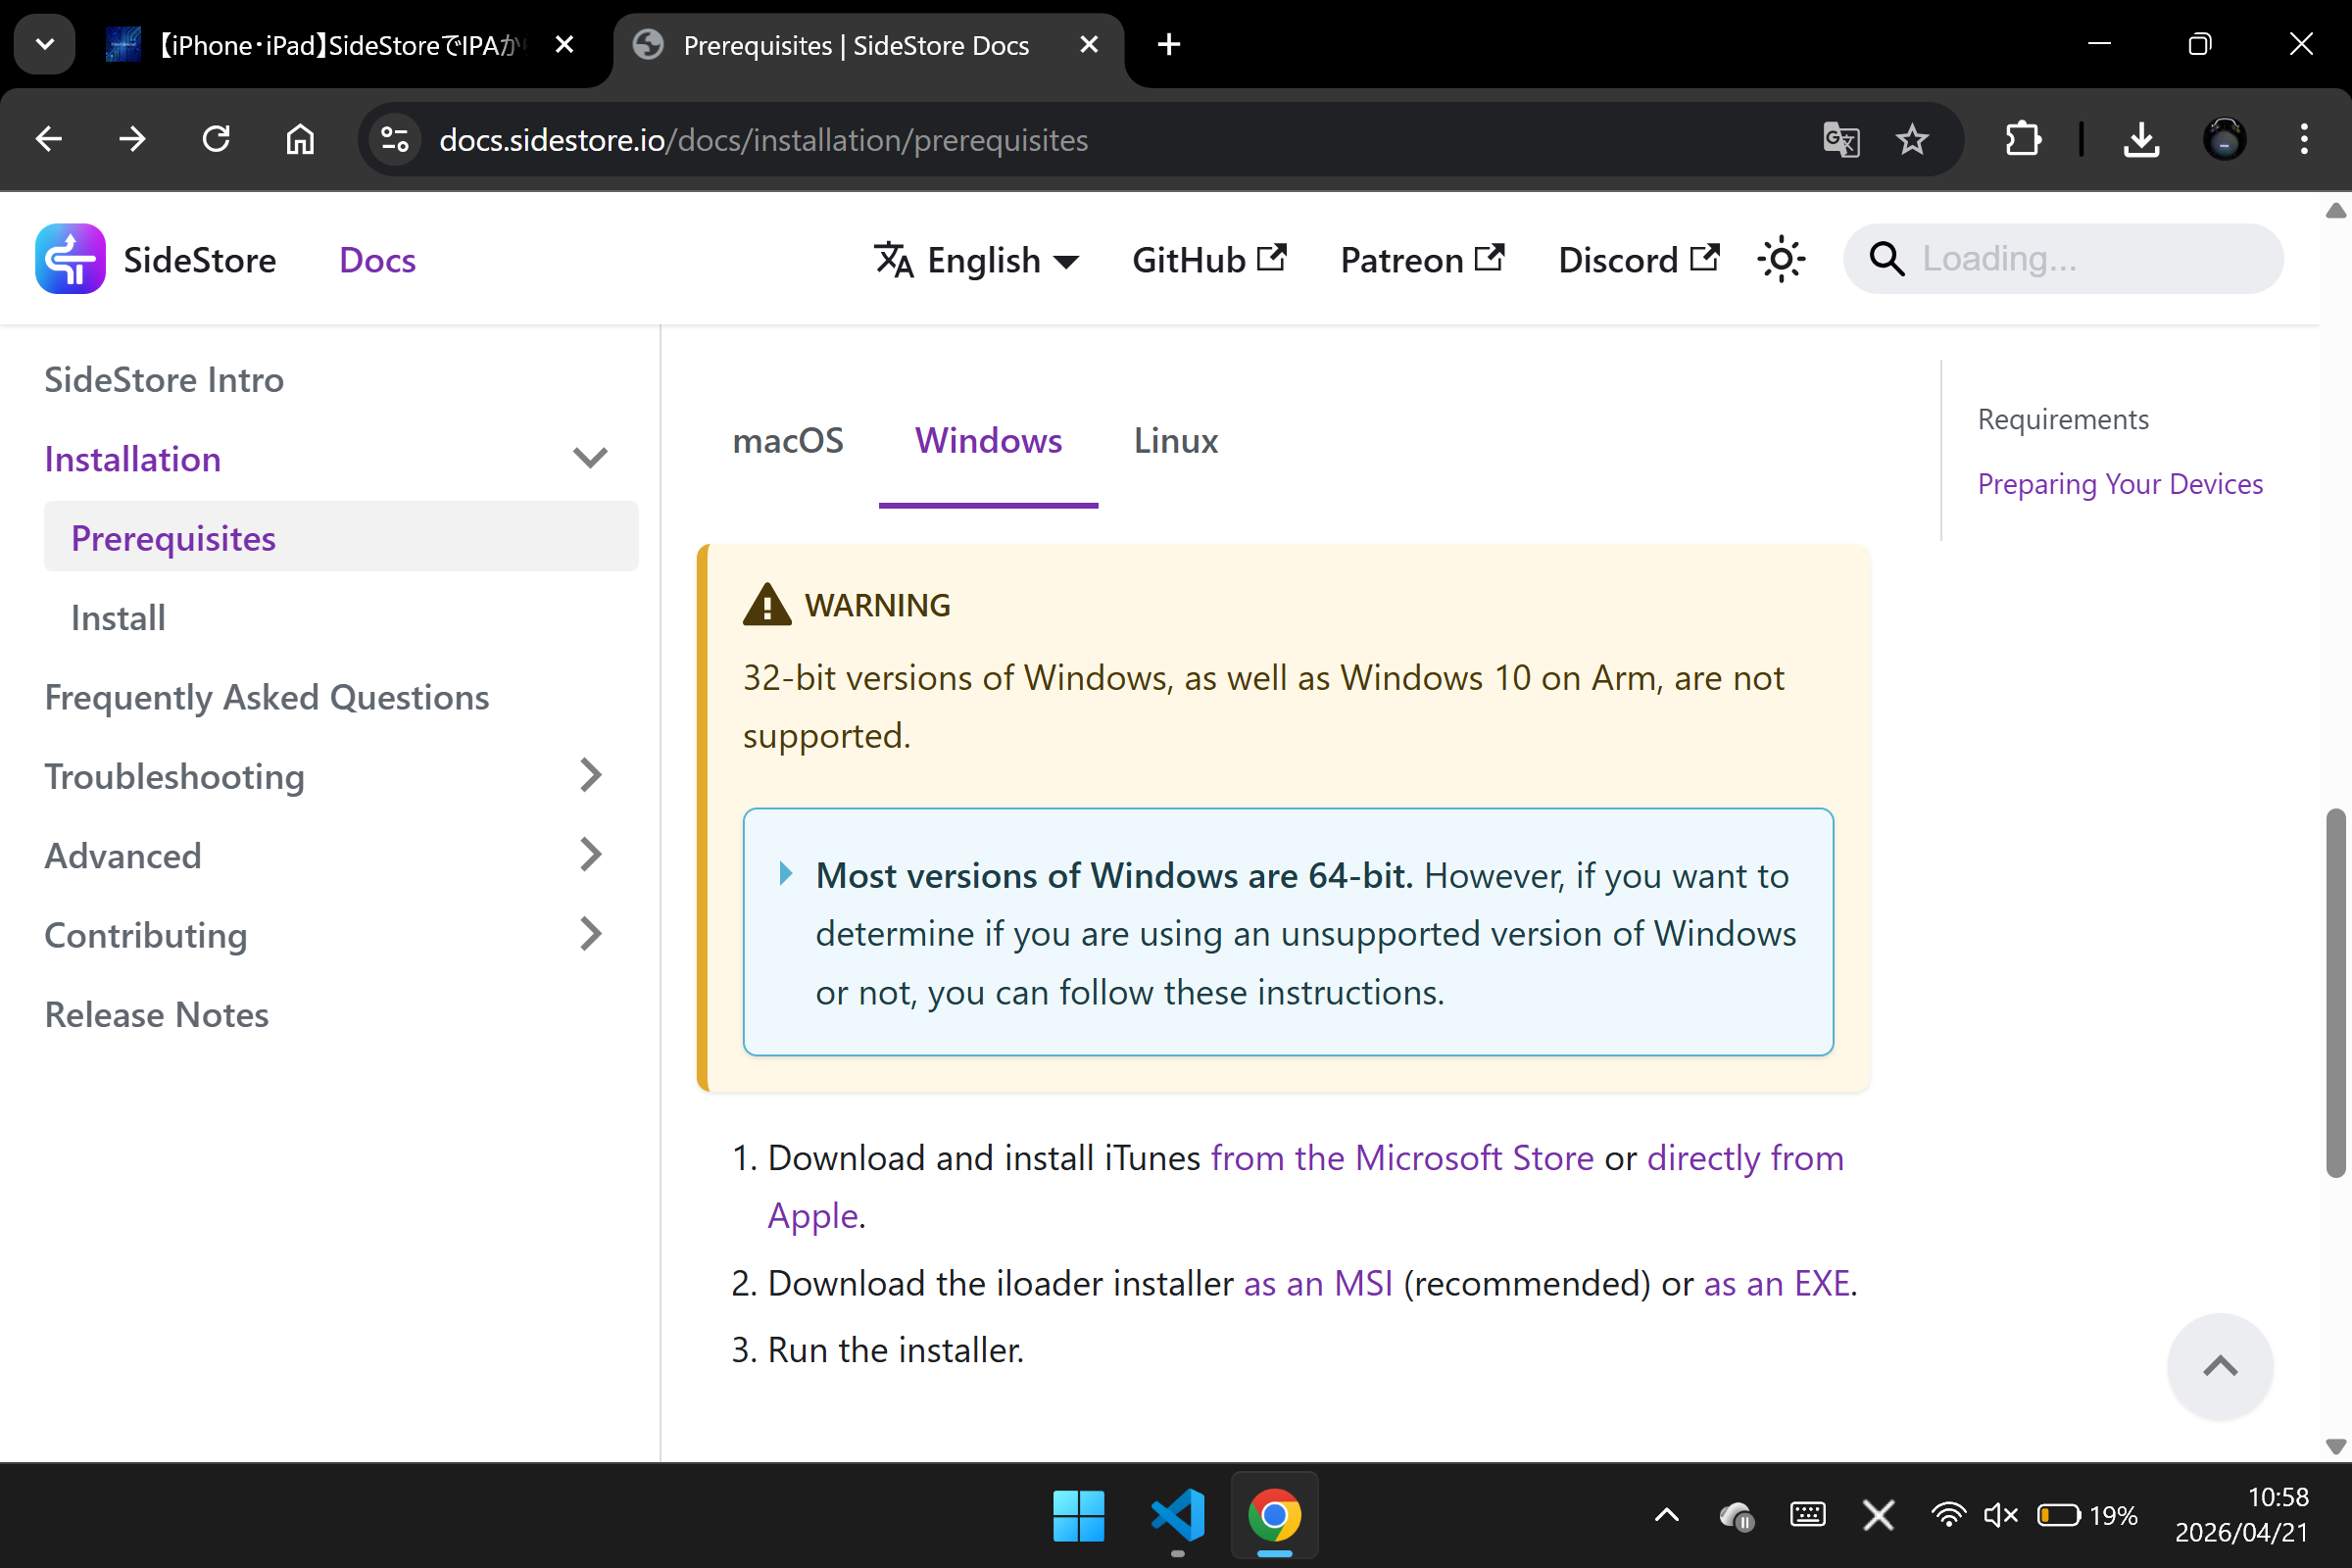Image resolution: width=2352 pixels, height=1568 pixels.
Task: Toggle dark and light mode sun icon
Action: click(1781, 260)
